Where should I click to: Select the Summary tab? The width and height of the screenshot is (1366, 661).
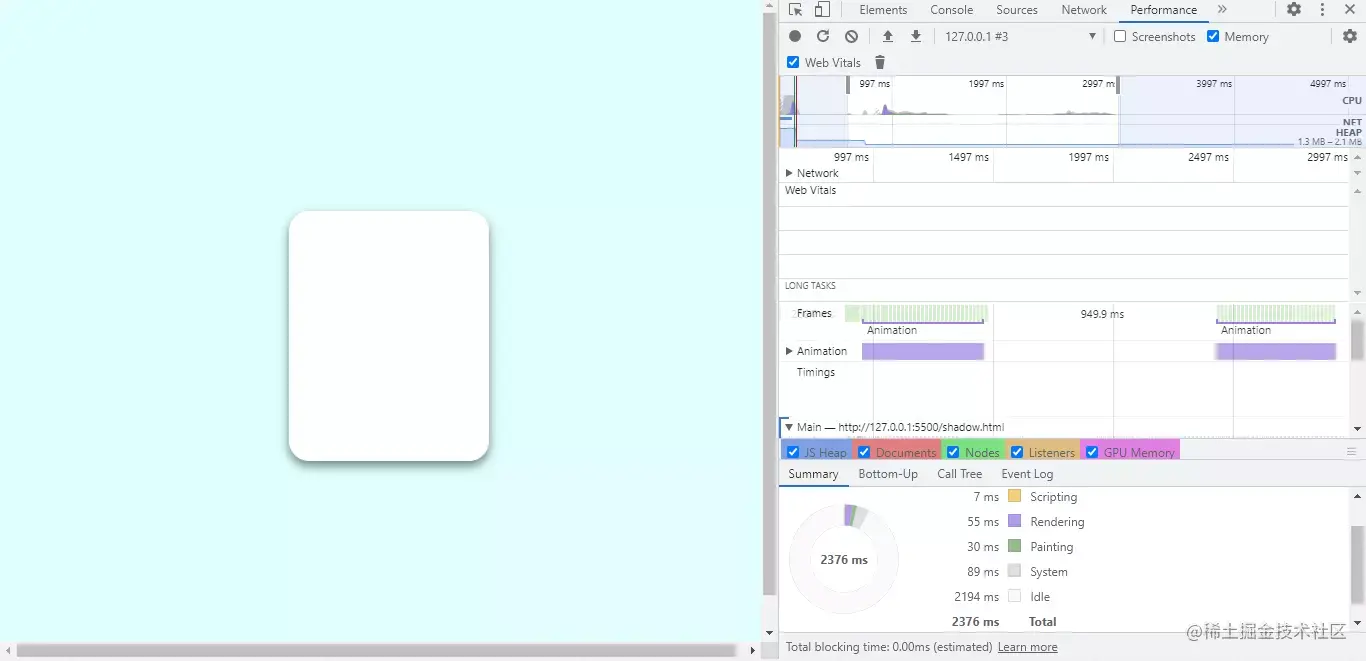813,474
